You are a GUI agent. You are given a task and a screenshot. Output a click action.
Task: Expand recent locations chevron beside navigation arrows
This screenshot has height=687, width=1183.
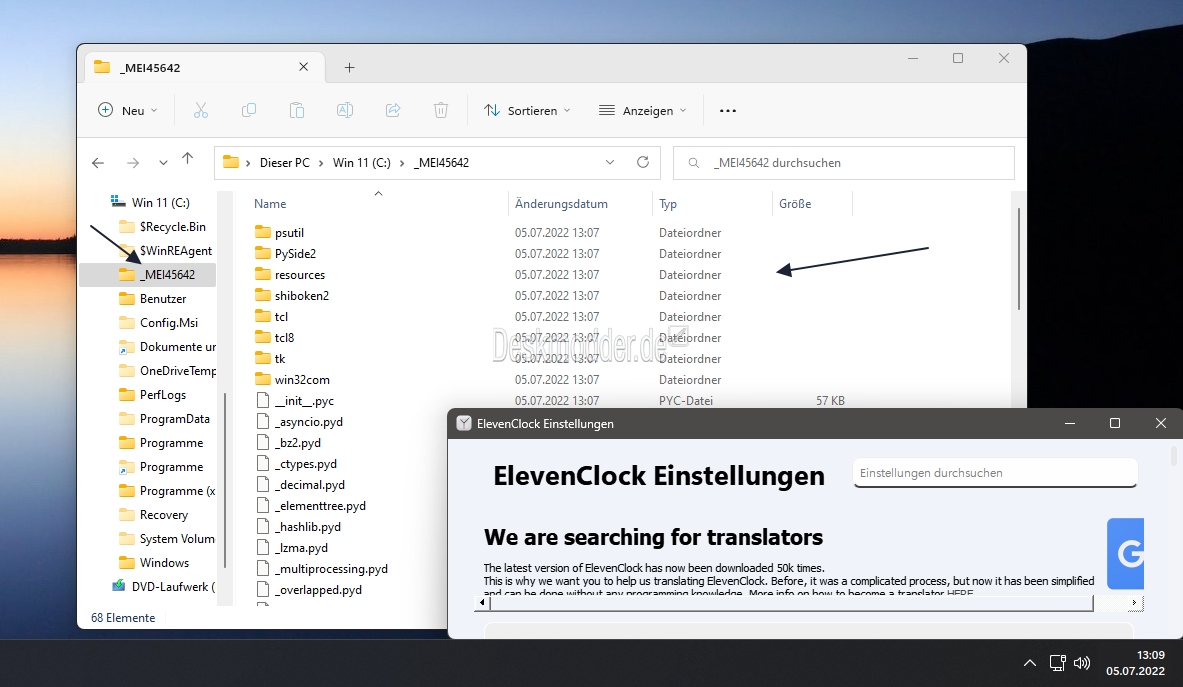163,163
